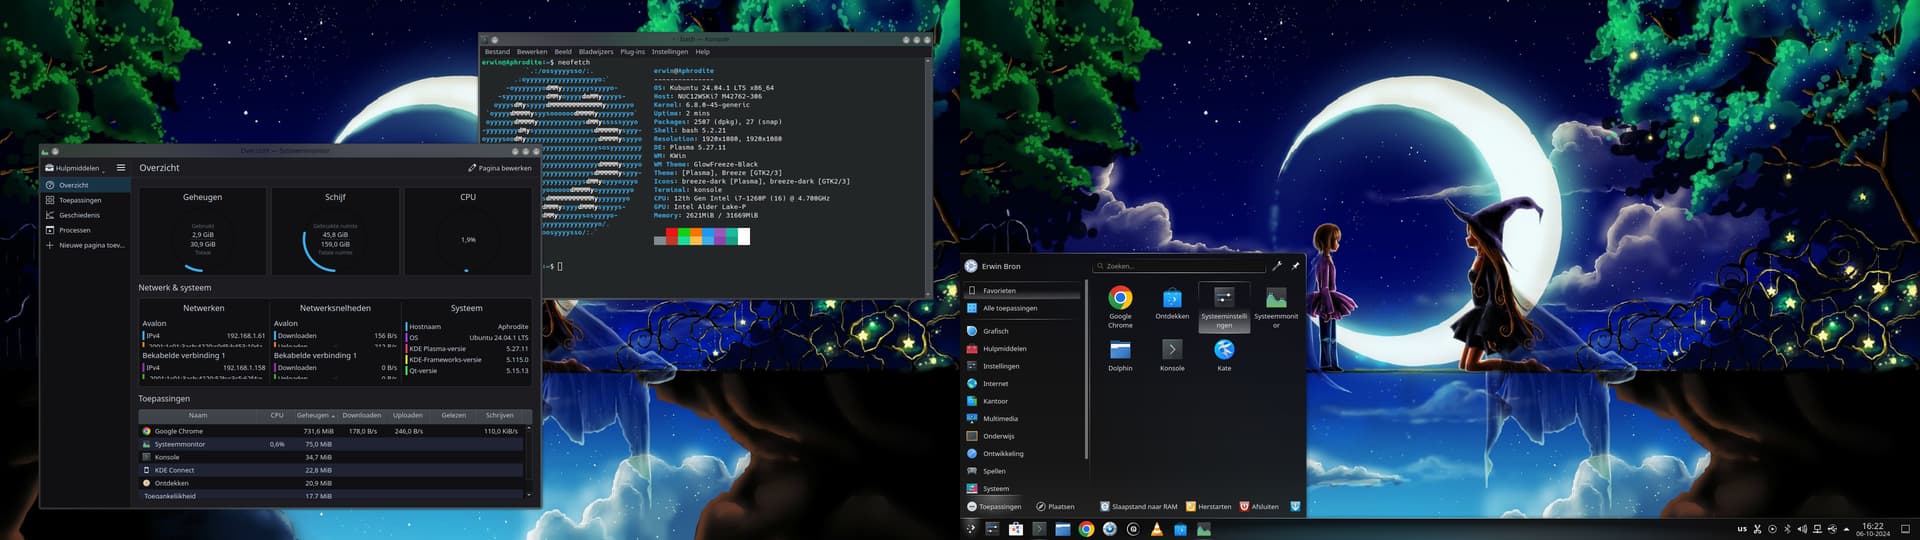The height and width of the screenshot is (540, 1920).
Task: Click the 'us' keyboard layout indicator
Action: tap(1742, 529)
